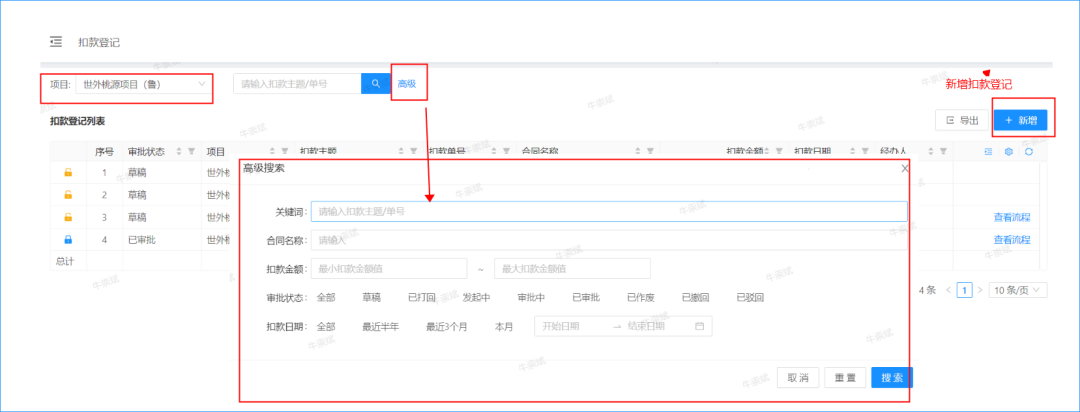Click the blue closed lock icon of row 4
This screenshot has width=1080, height=412.
[68, 240]
